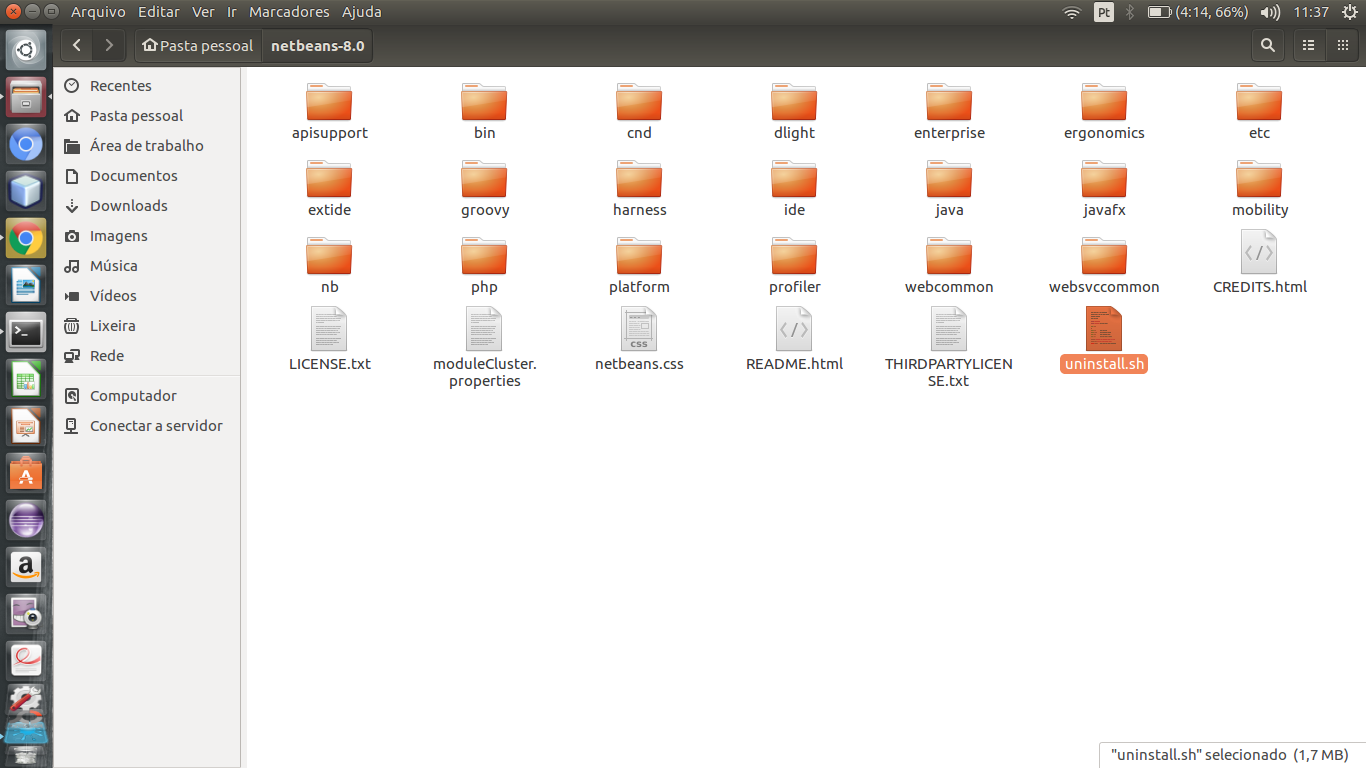Select the cnd folder icon
The height and width of the screenshot is (768, 1366).
(639, 103)
